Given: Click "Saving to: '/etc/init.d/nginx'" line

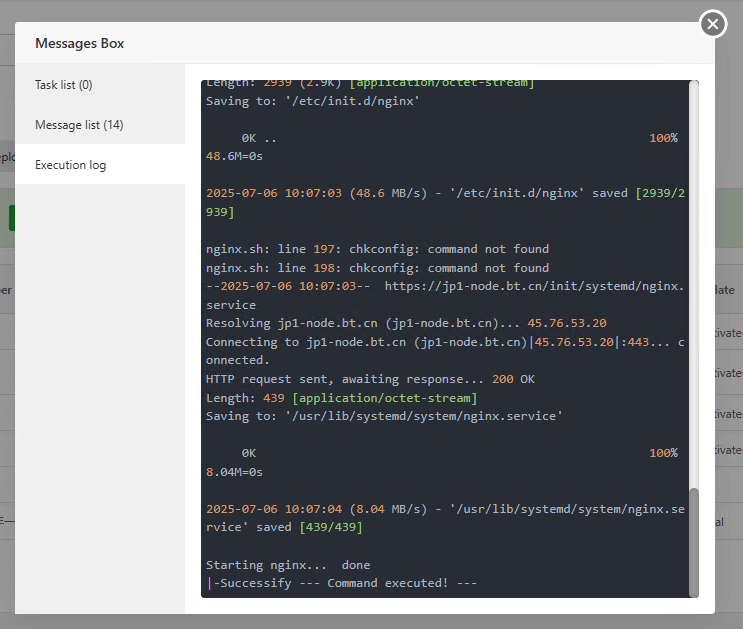Looking at the screenshot, I should coord(313,101).
